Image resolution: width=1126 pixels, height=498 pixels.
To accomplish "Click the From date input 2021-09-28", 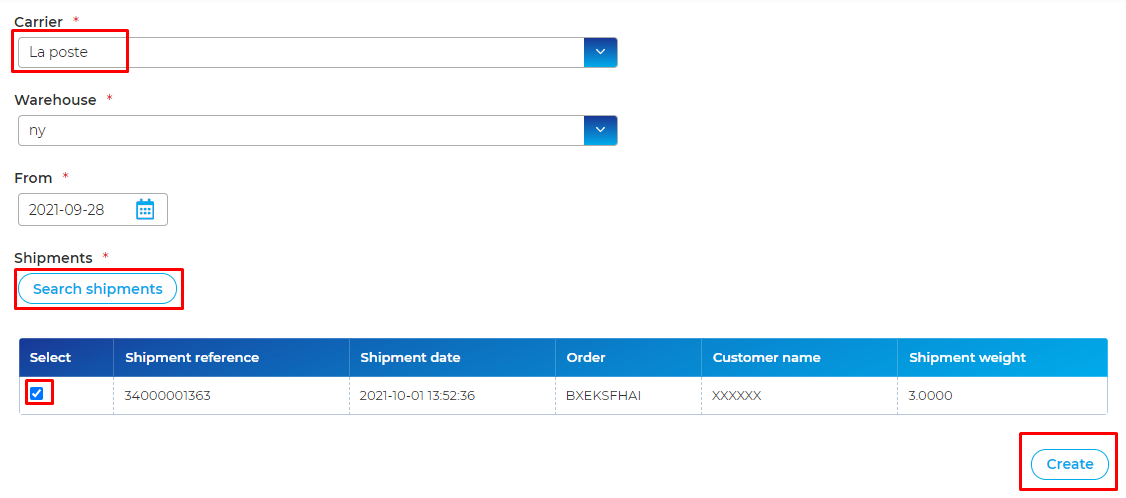I will 93,210.
